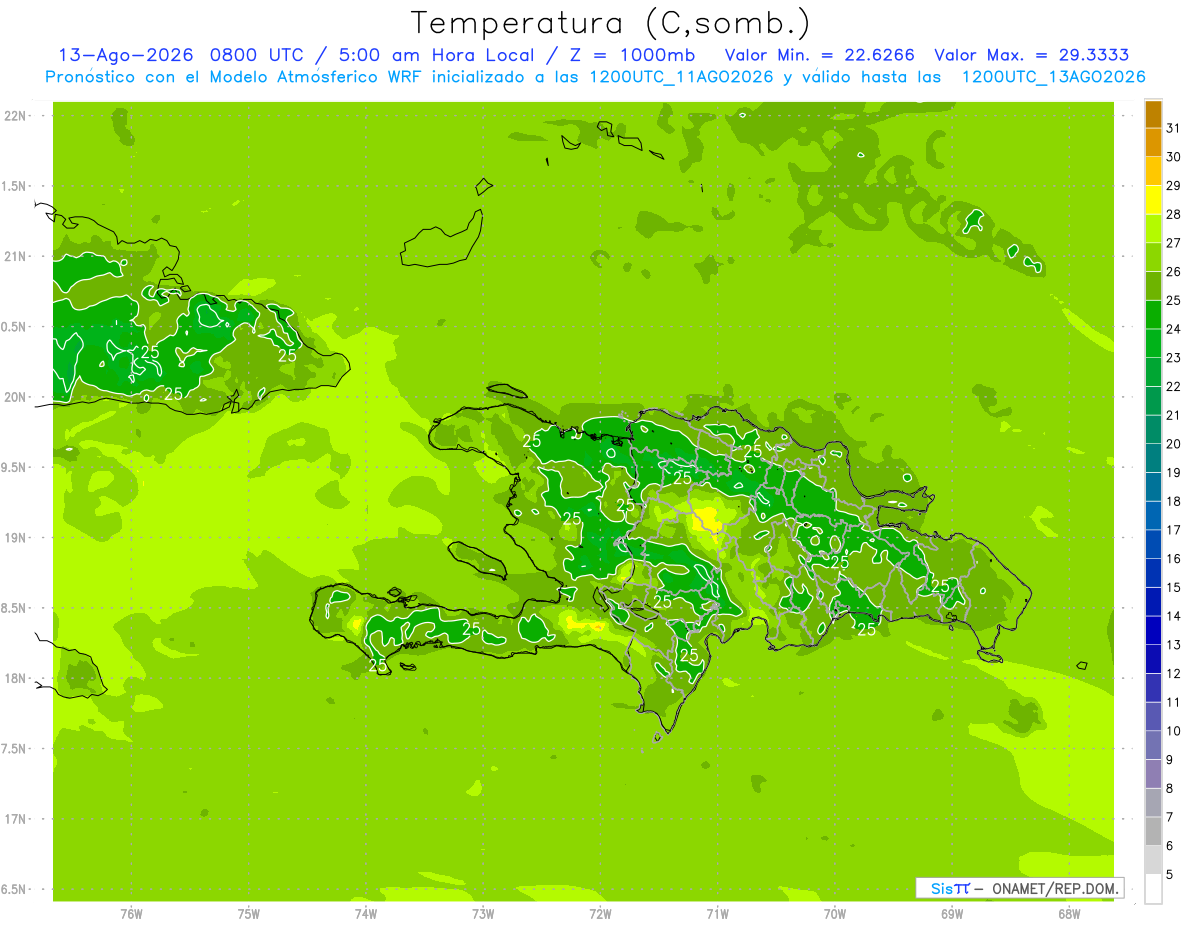Click the 22N latitude axis label
The height and width of the screenshot is (927, 1200).
coord(15,116)
